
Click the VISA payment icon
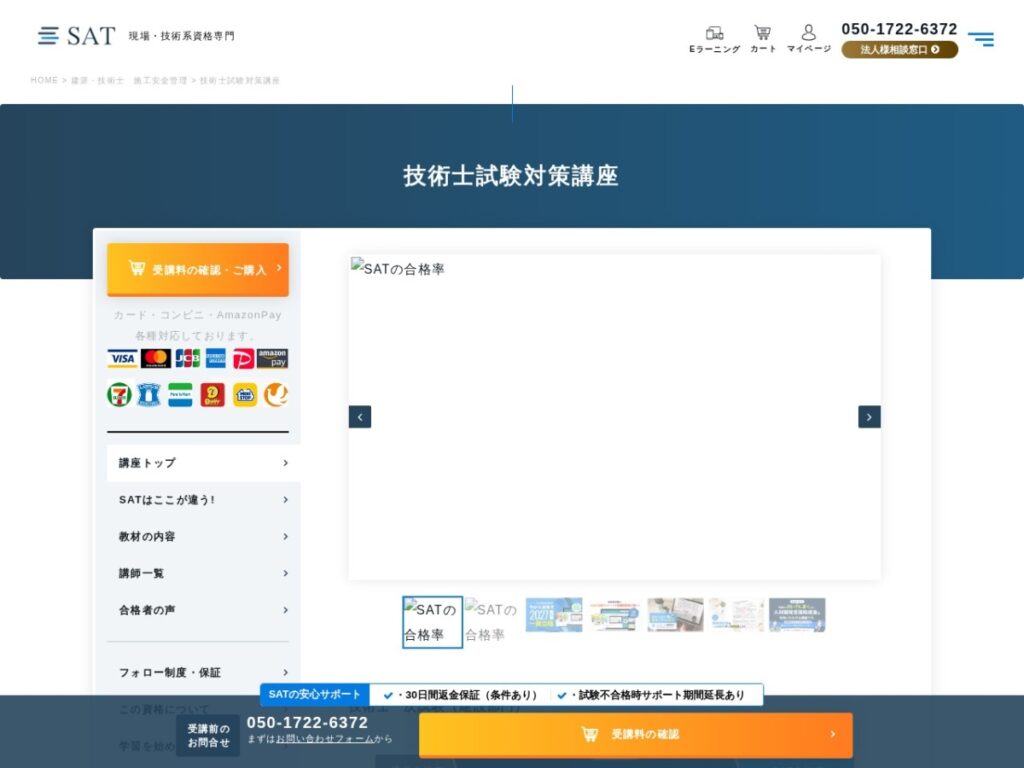coord(122,359)
